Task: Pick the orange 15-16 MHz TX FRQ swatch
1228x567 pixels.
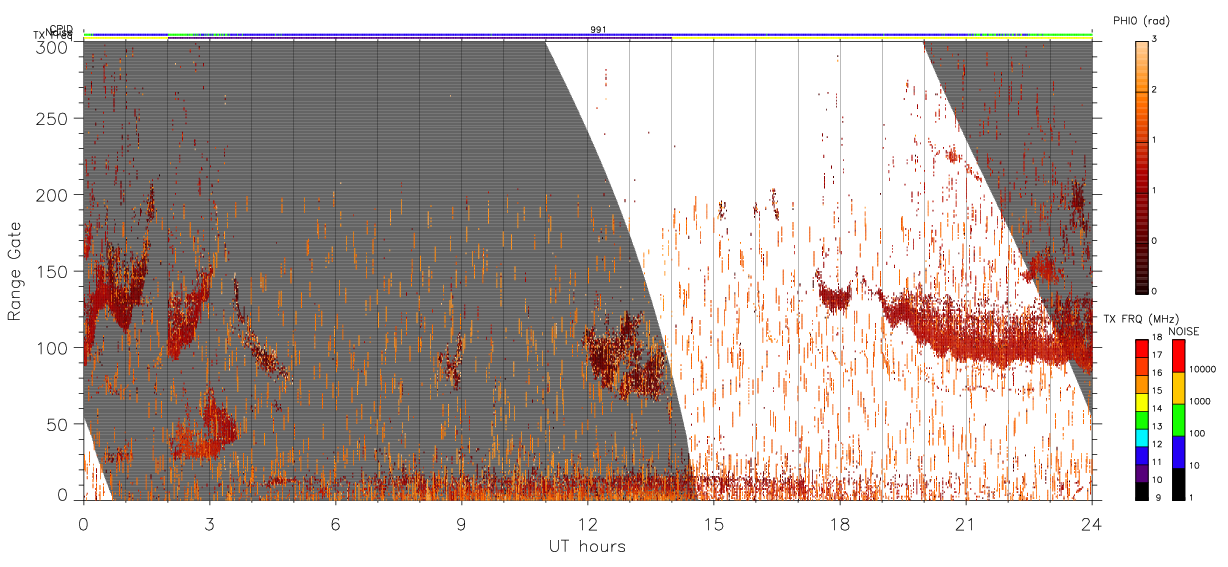Action: pyautogui.click(x=1142, y=384)
